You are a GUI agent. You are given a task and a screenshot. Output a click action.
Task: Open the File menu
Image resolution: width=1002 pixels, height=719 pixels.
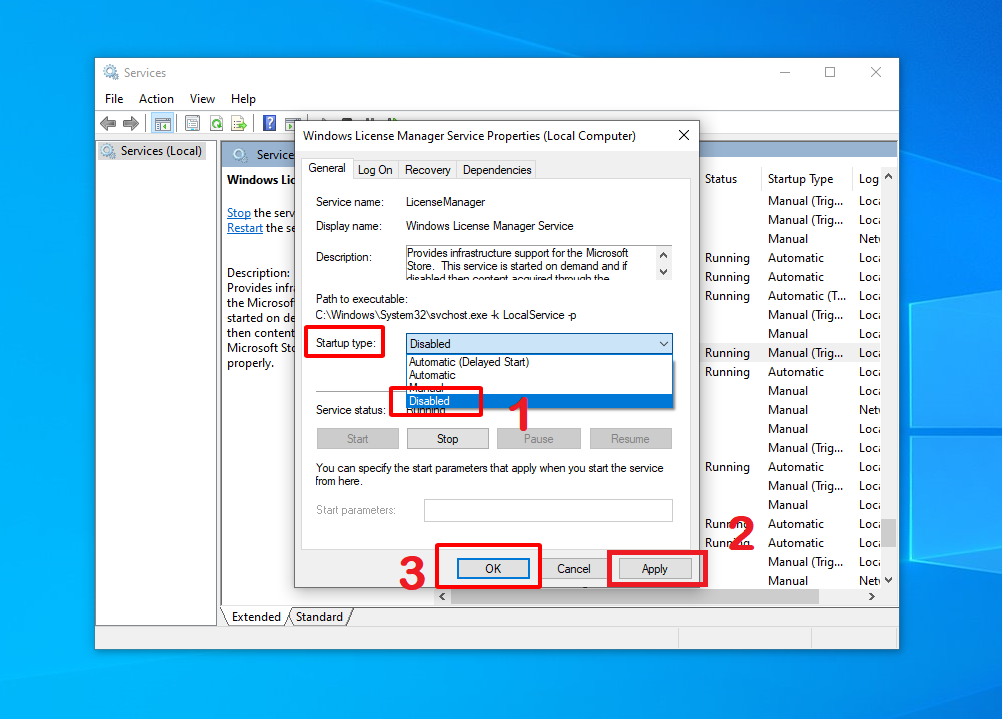point(114,99)
